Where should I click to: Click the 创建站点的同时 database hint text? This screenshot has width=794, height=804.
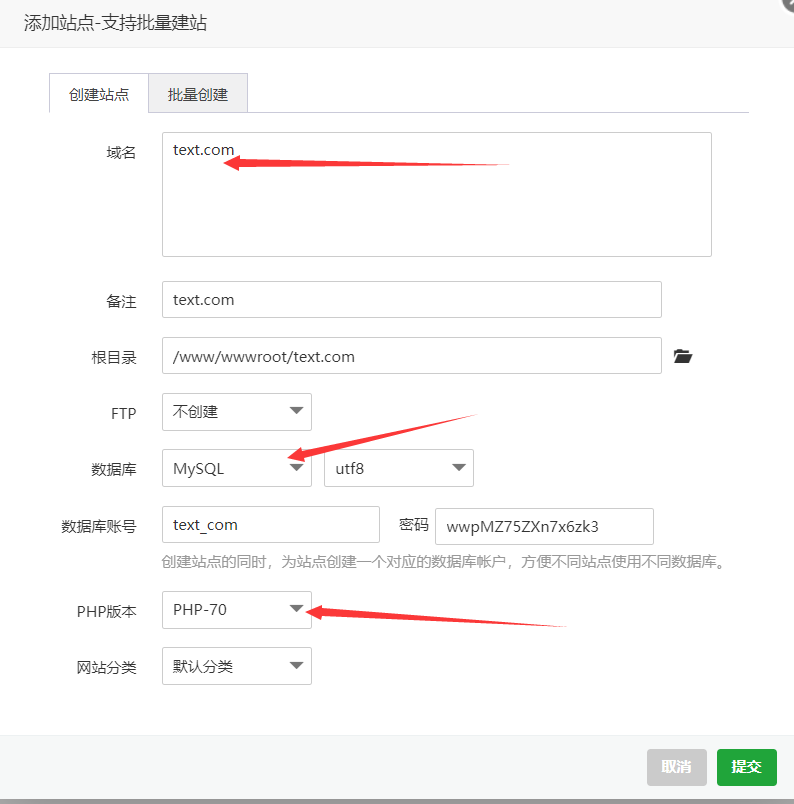pos(443,562)
